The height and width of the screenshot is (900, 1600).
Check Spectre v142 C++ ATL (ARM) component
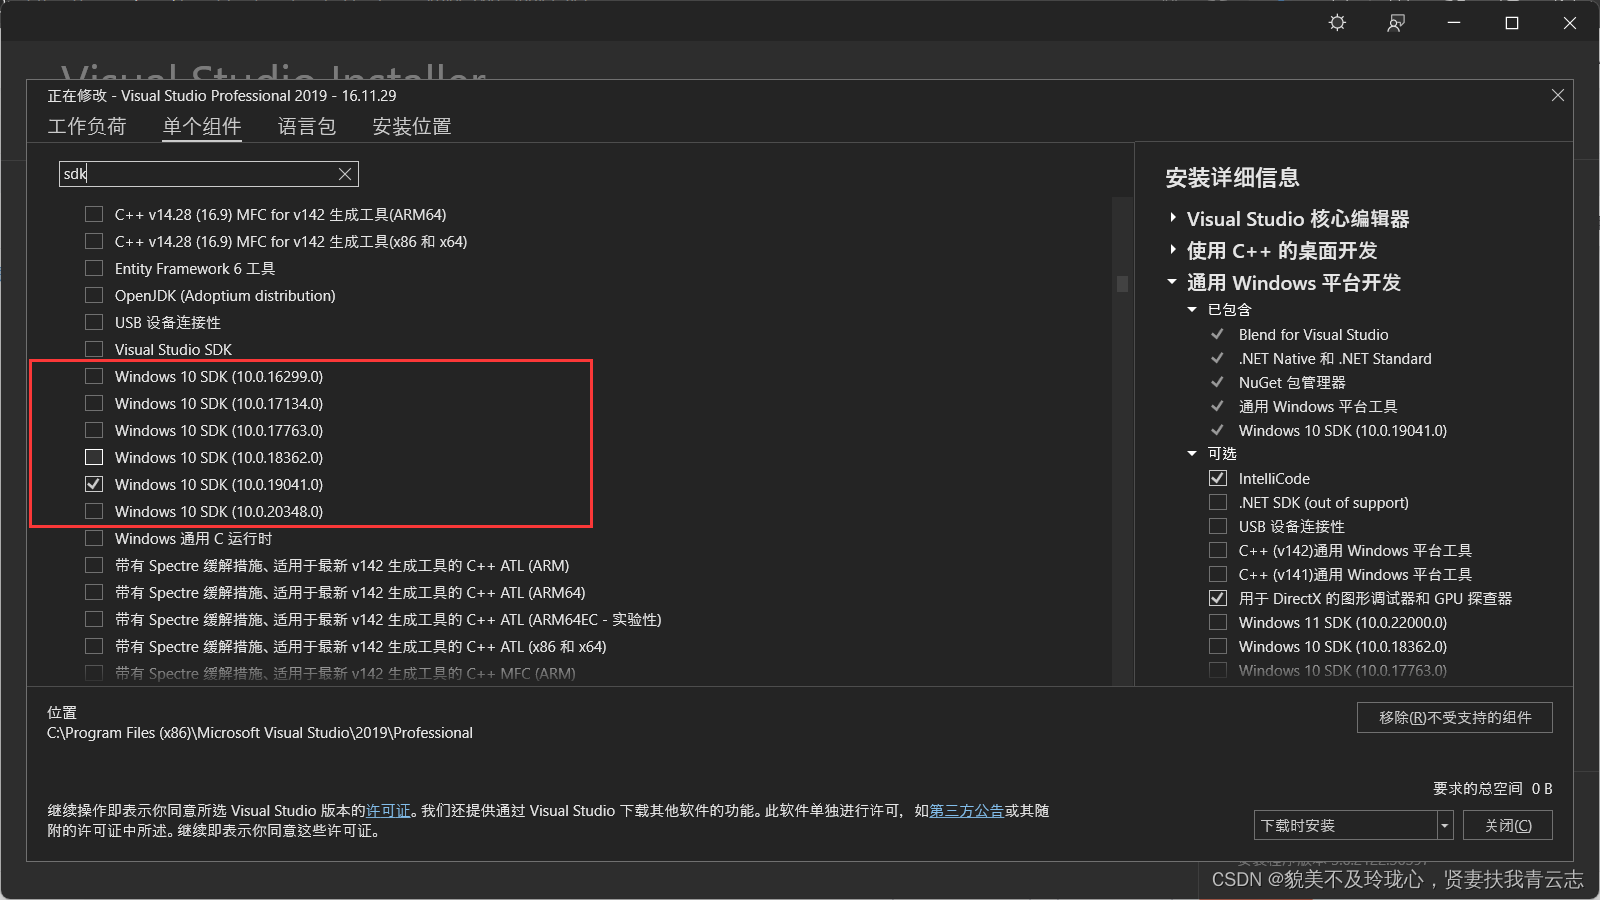(94, 565)
